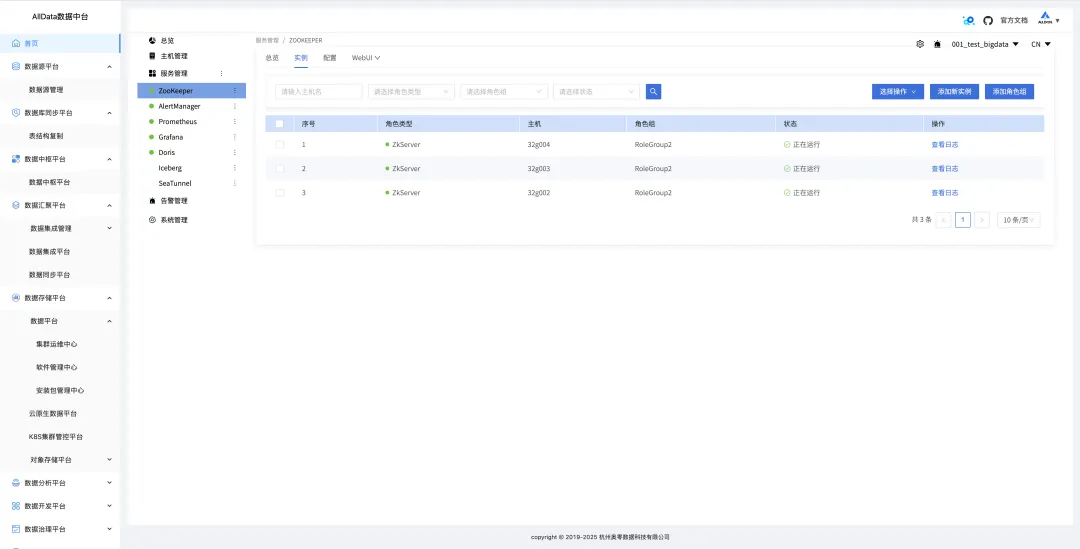
Task: Click the blue search magnifier button
Action: pos(654,92)
